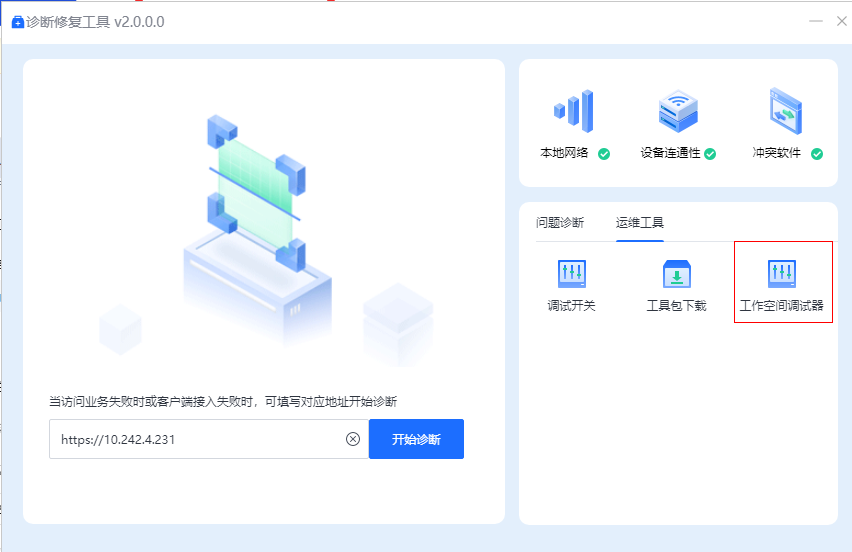Open the 调试开关 tool icon
The width and height of the screenshot is (852, 552).
[x=571, y=273]
